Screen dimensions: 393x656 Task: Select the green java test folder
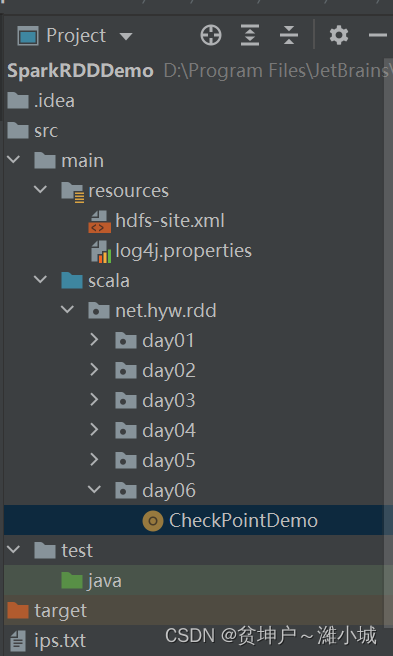91,581
